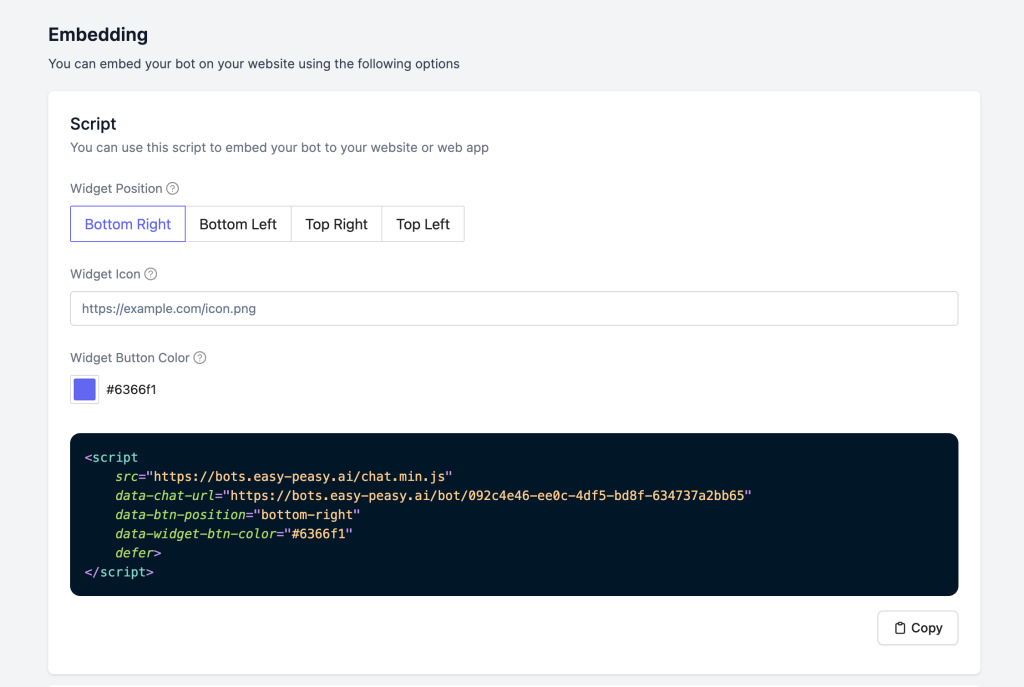Click the data-btn-position line in the code
This screenshot has width=1024, height=687.
coord(237,514)
